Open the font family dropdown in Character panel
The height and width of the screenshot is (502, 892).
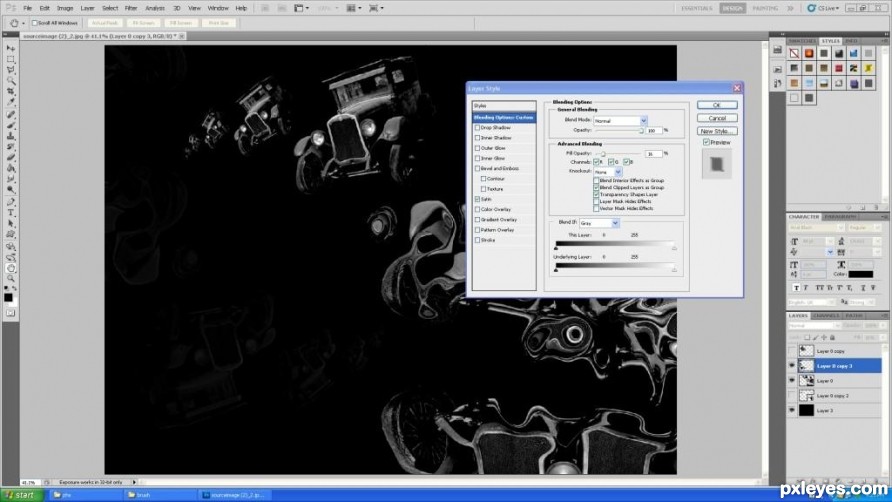(815, 228)
